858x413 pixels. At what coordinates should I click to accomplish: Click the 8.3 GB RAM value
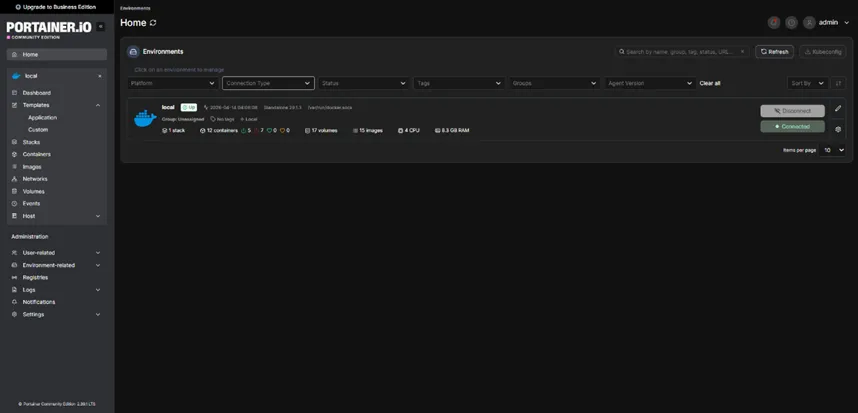point(452,131)
